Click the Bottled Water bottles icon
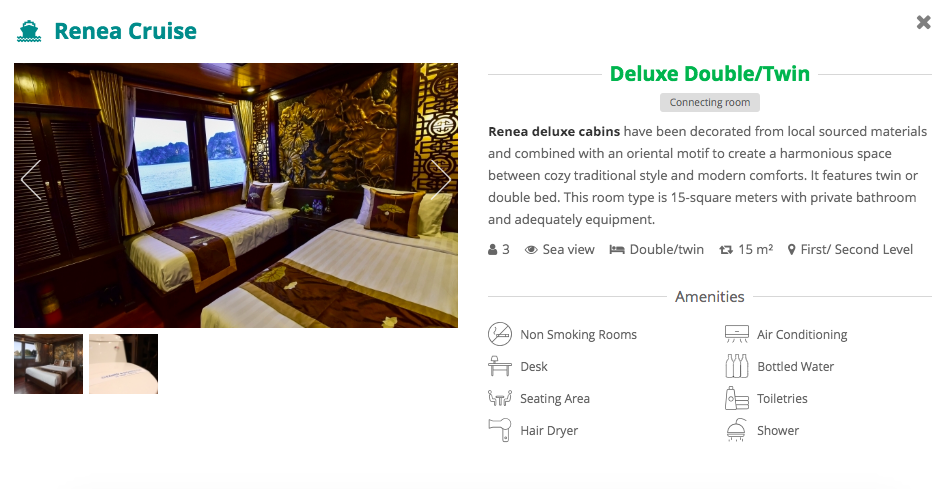The image size is (946, 489). (x=737, y=366)
